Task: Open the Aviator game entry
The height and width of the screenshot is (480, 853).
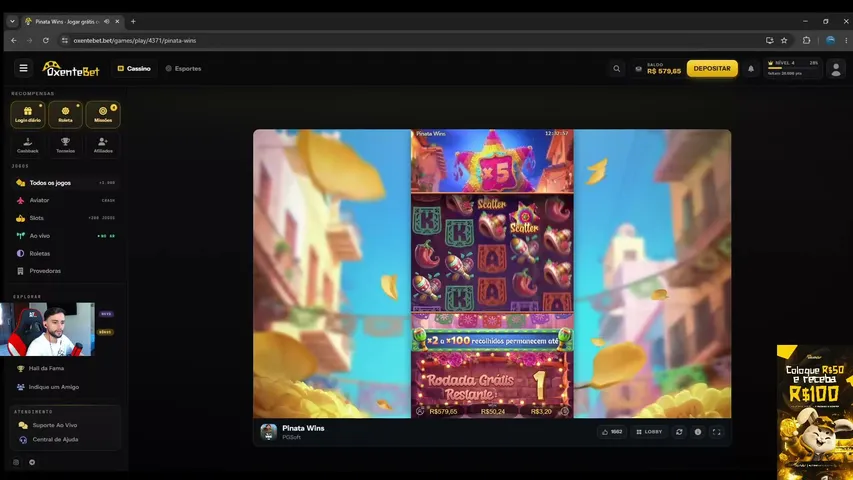Action: click(x=65, y=200)
